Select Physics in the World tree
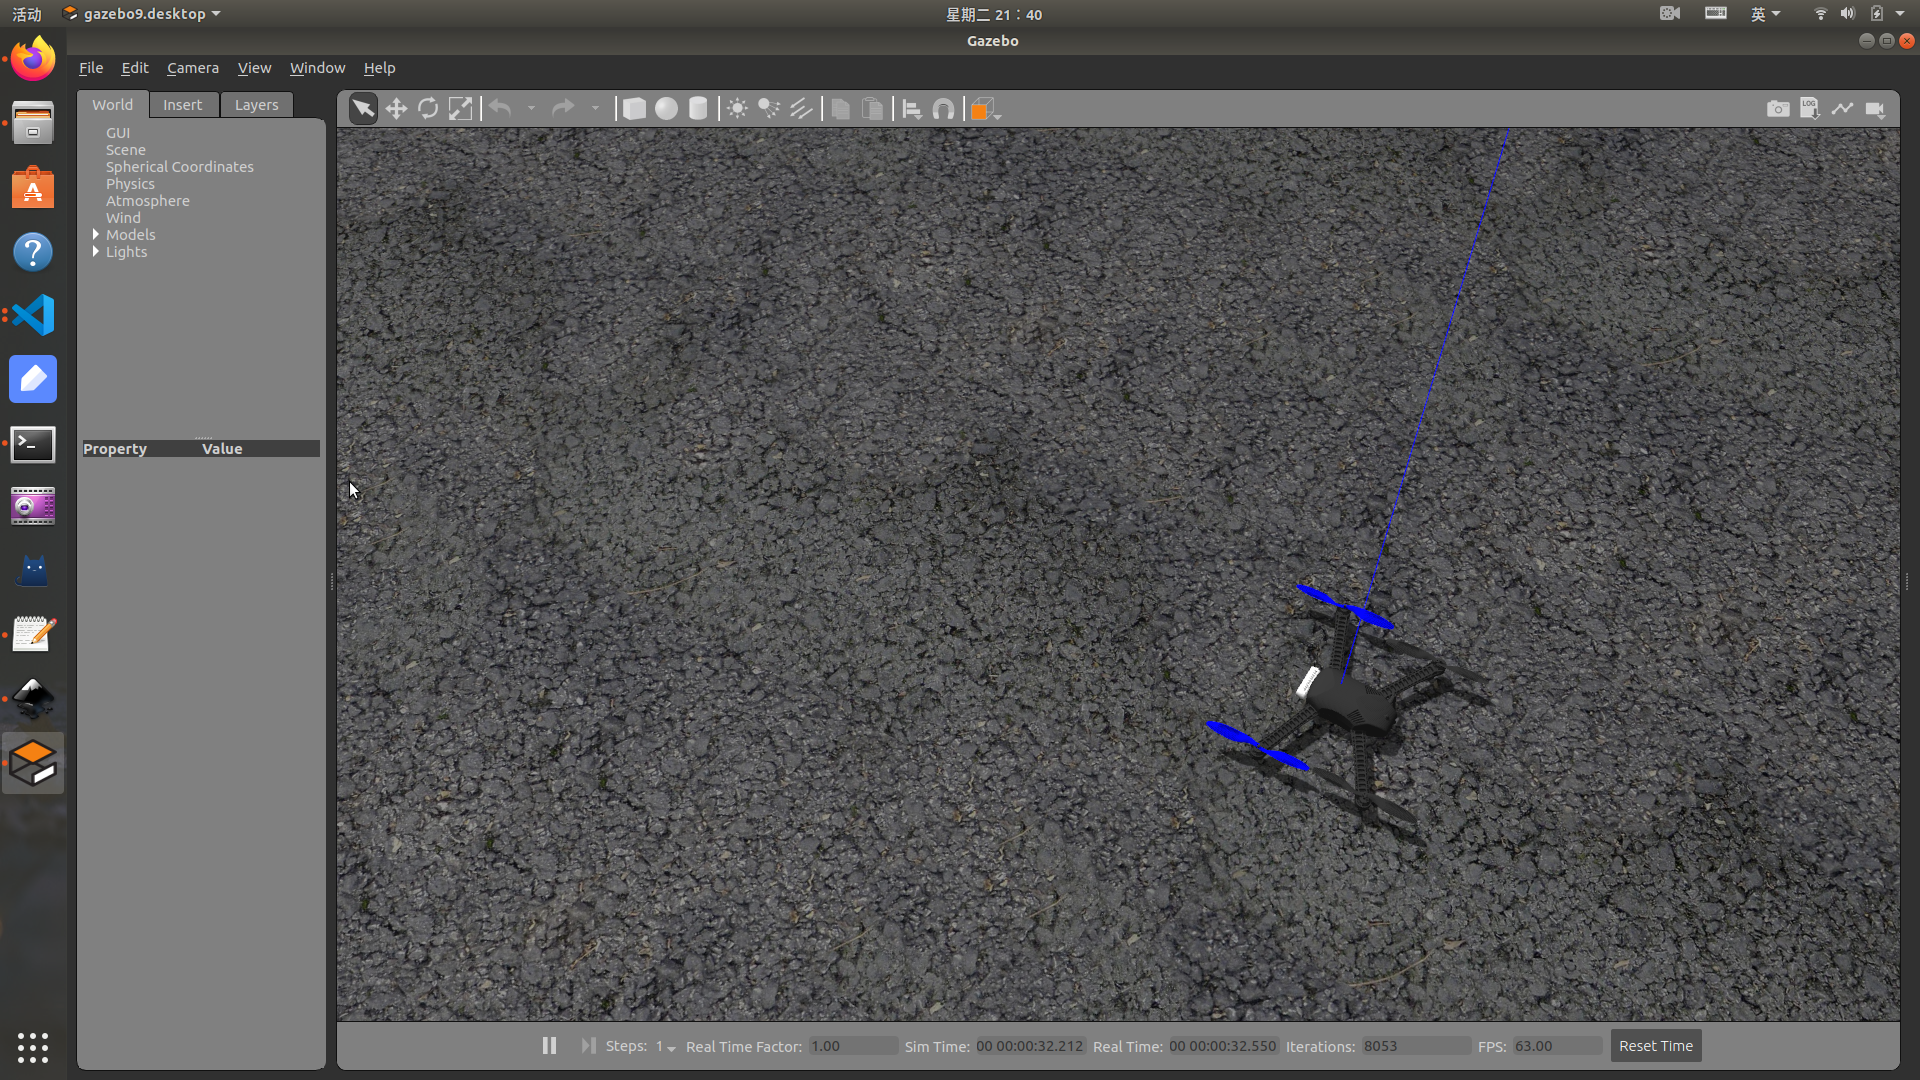This screenshot has width=1920, height=1080. point(130,184)
